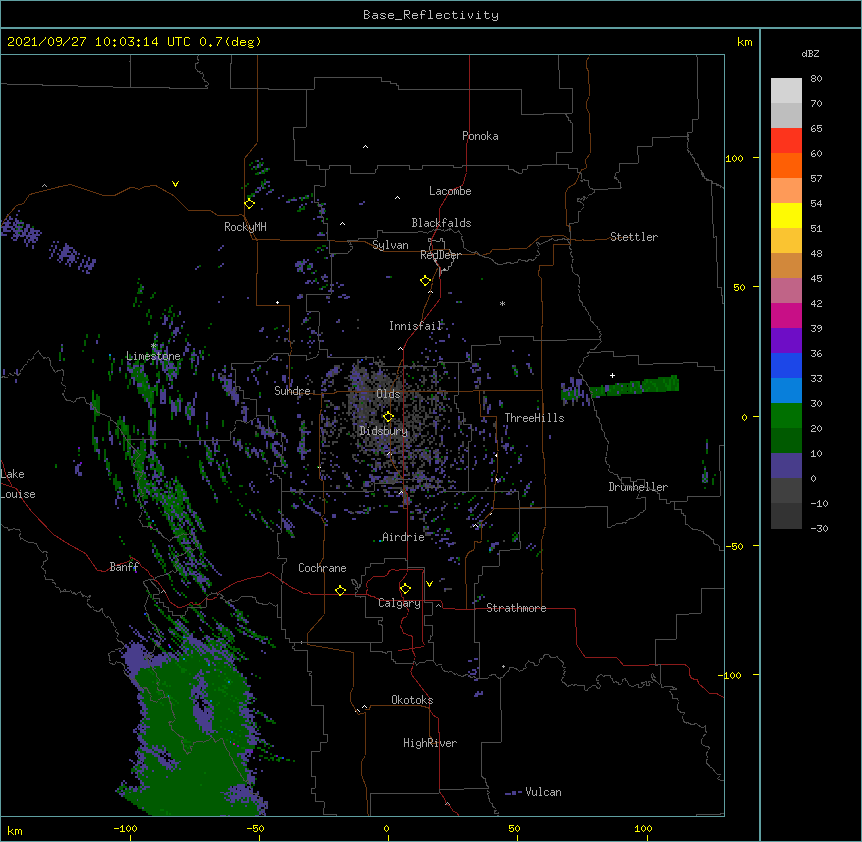Pick the dark green 20 dBZ swatch

tap(786, 441)
